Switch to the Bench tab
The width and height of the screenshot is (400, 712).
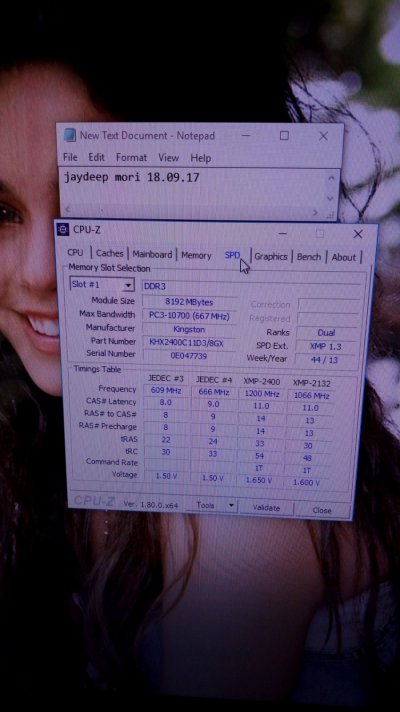[309, 257]
